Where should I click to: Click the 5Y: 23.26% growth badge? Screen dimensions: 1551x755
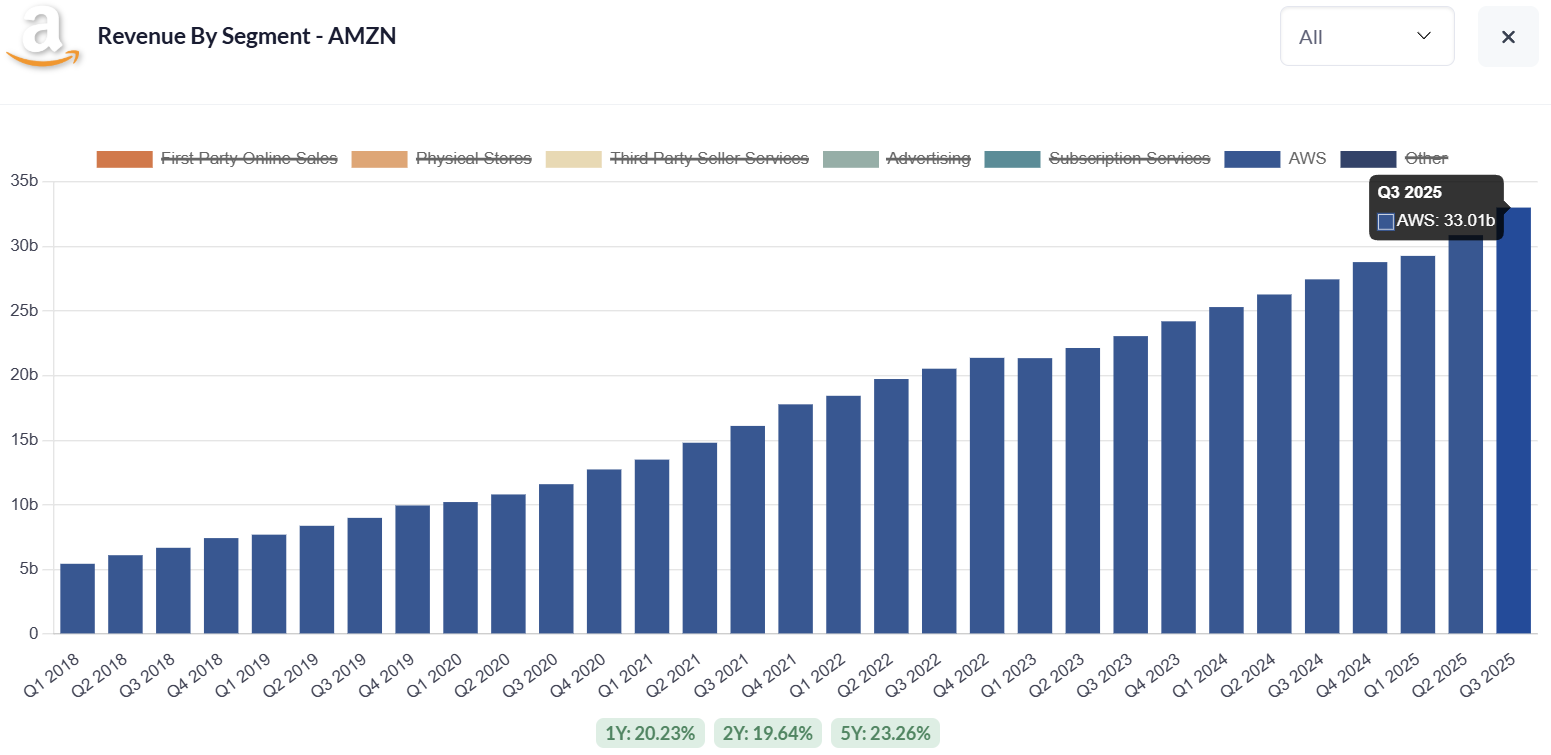[886, 733]
